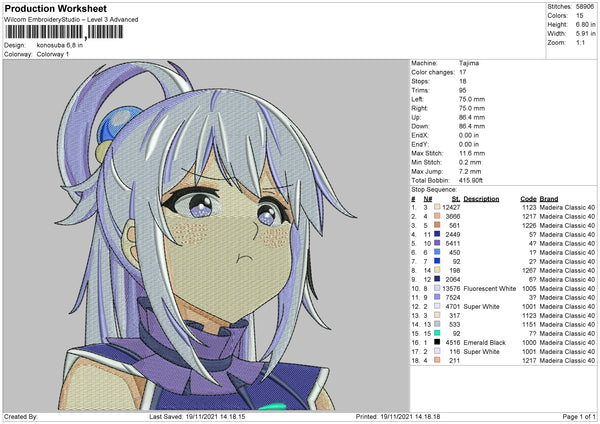Choose the dark blue swatch in row 4
The height and width of the screenshot is (424, 600).
tap(437, 234)
